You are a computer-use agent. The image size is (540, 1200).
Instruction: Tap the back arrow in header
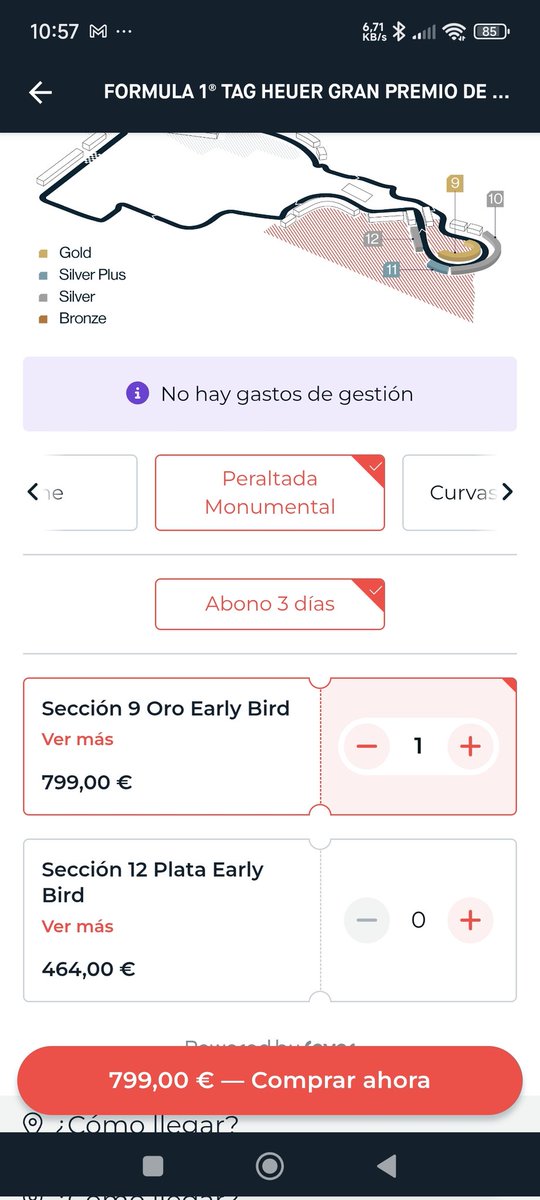click(x=40, y=92)
